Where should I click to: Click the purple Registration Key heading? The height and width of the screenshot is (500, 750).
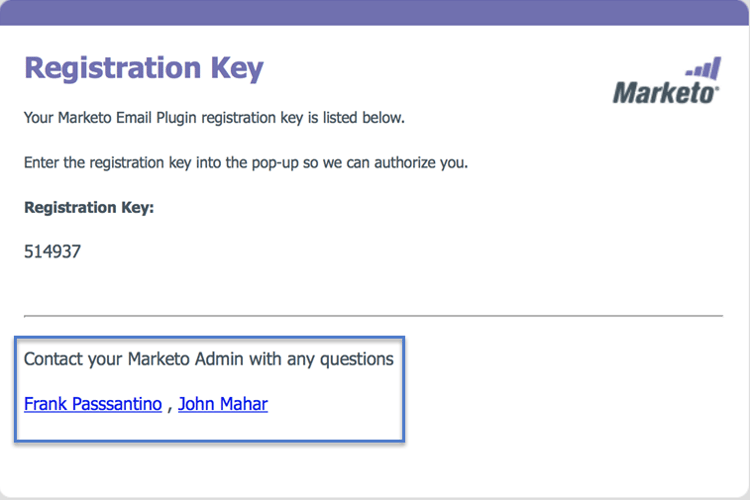tap(144, 68)
